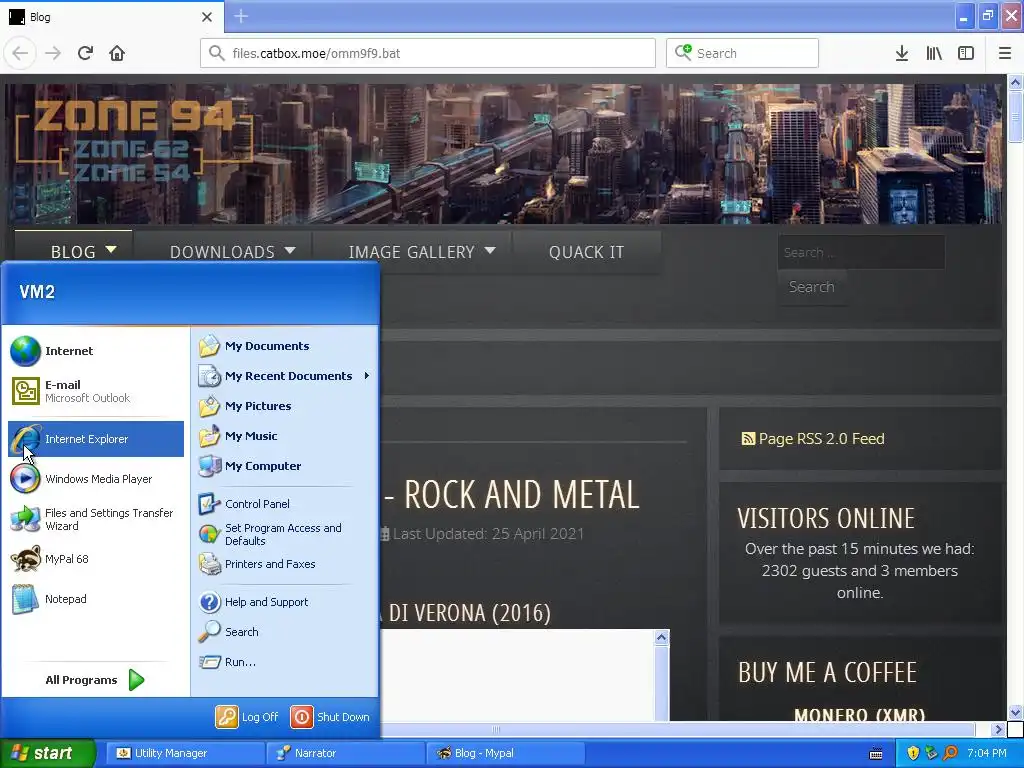Click the VISITORS ONLINE heading
The height and width of the screenshot is (768, 1024).
pyautogui.click(x=826, y=519)
